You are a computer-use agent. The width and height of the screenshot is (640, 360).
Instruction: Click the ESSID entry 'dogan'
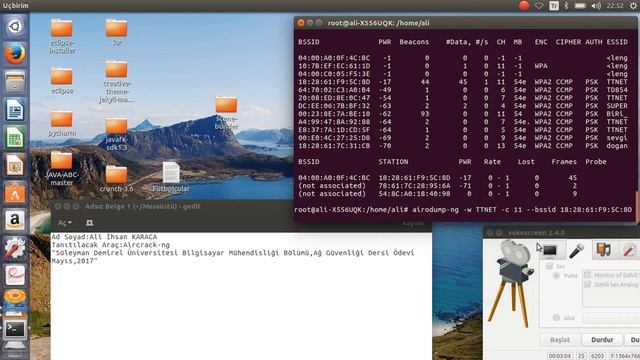pyautogui.click(x=617, y=146)
